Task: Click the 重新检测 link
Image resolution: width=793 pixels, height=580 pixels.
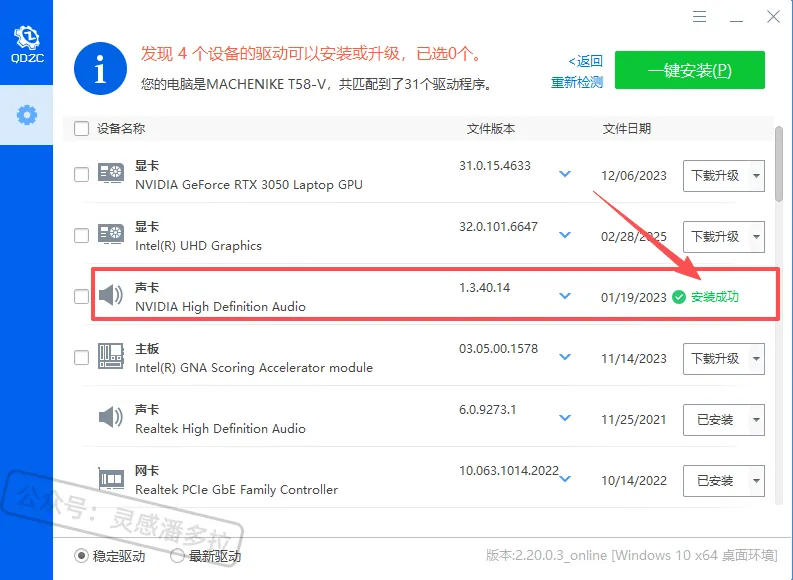Action: point(577,82)
